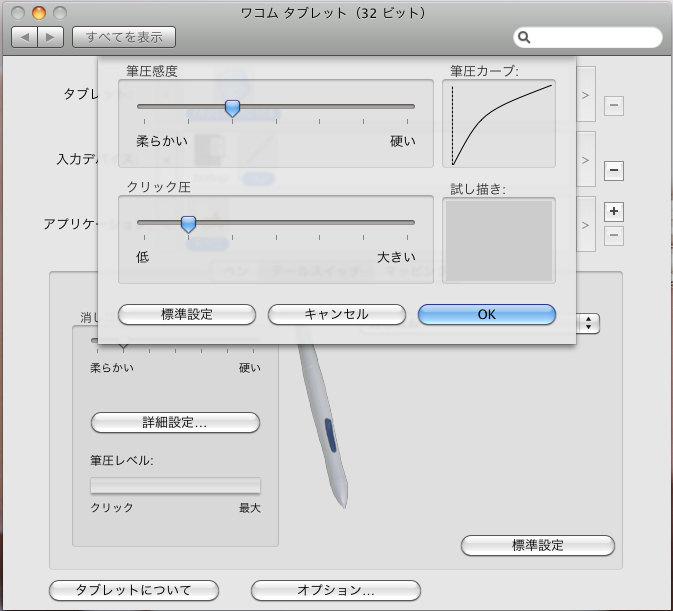673x611 pixels.
Task: Open オプション... button
Action: click(336, 590)
